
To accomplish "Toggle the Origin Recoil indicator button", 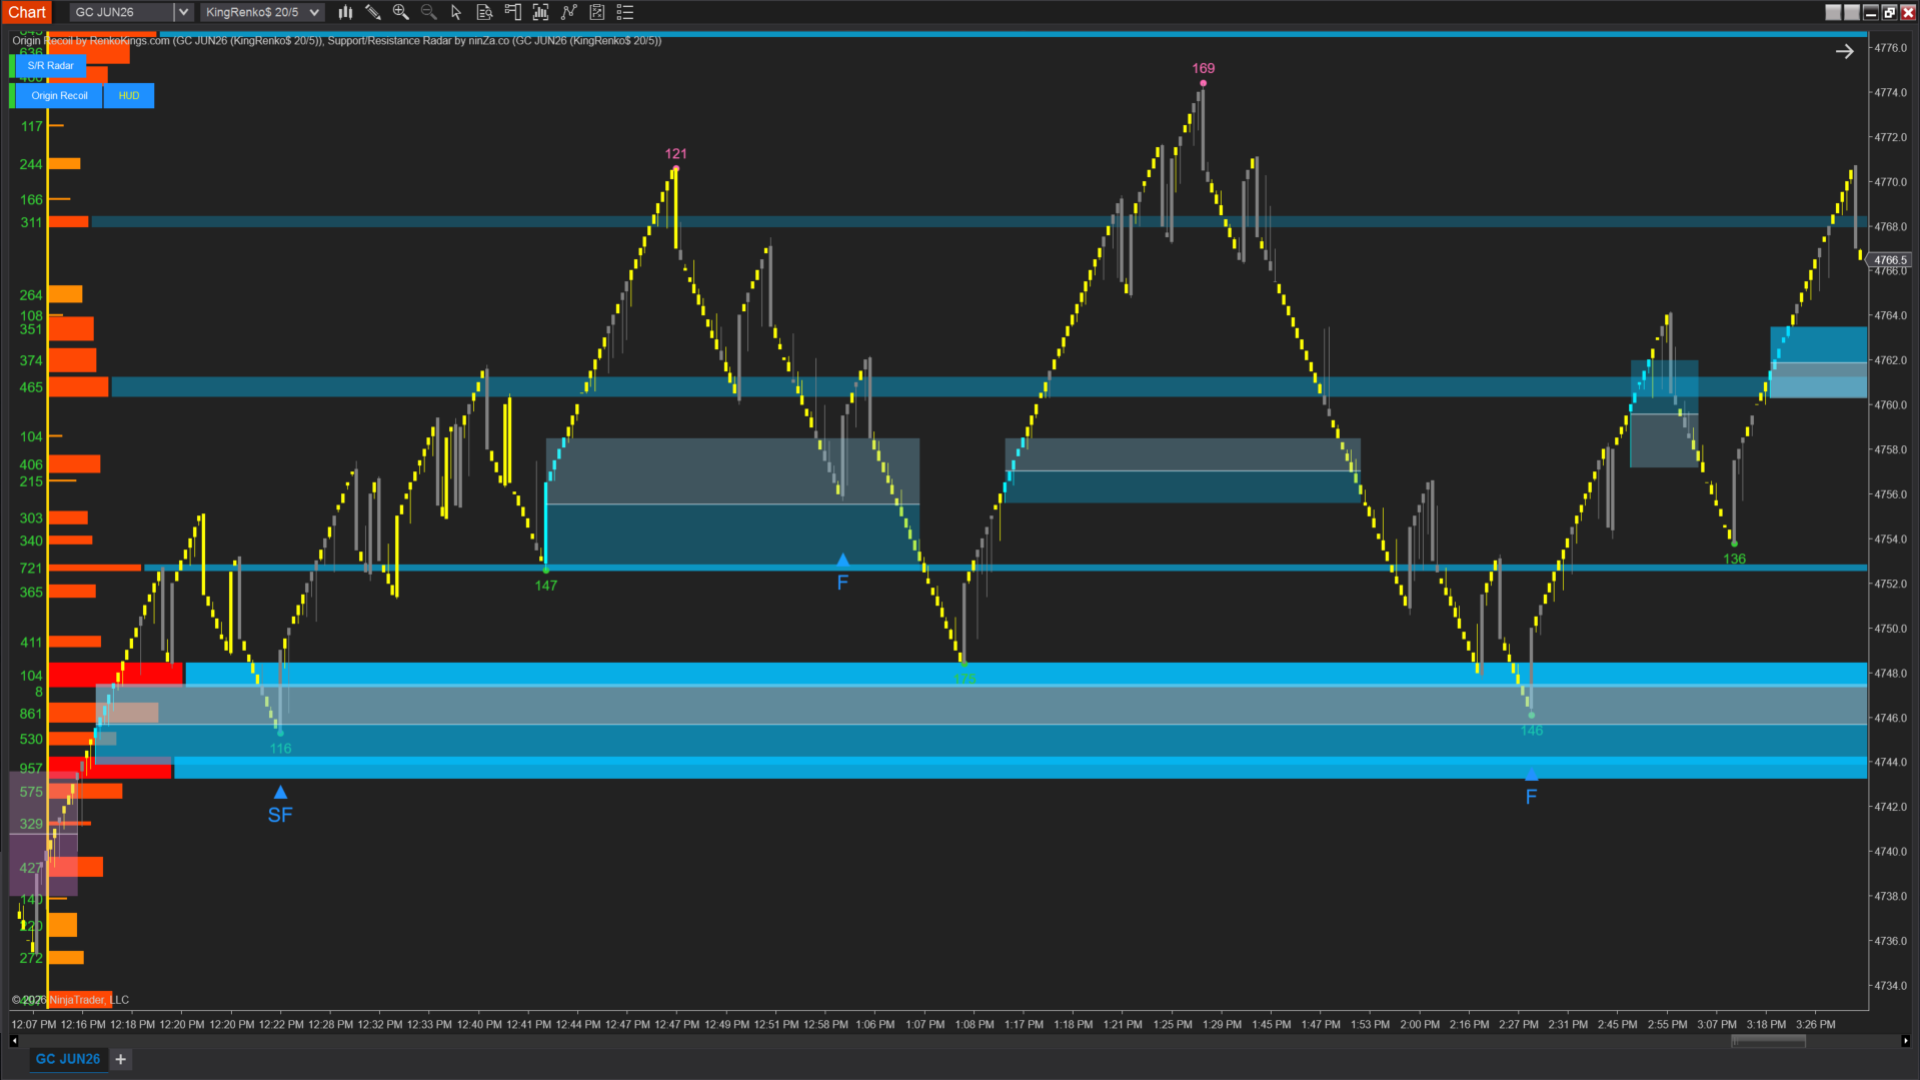I will pos(59,96).
